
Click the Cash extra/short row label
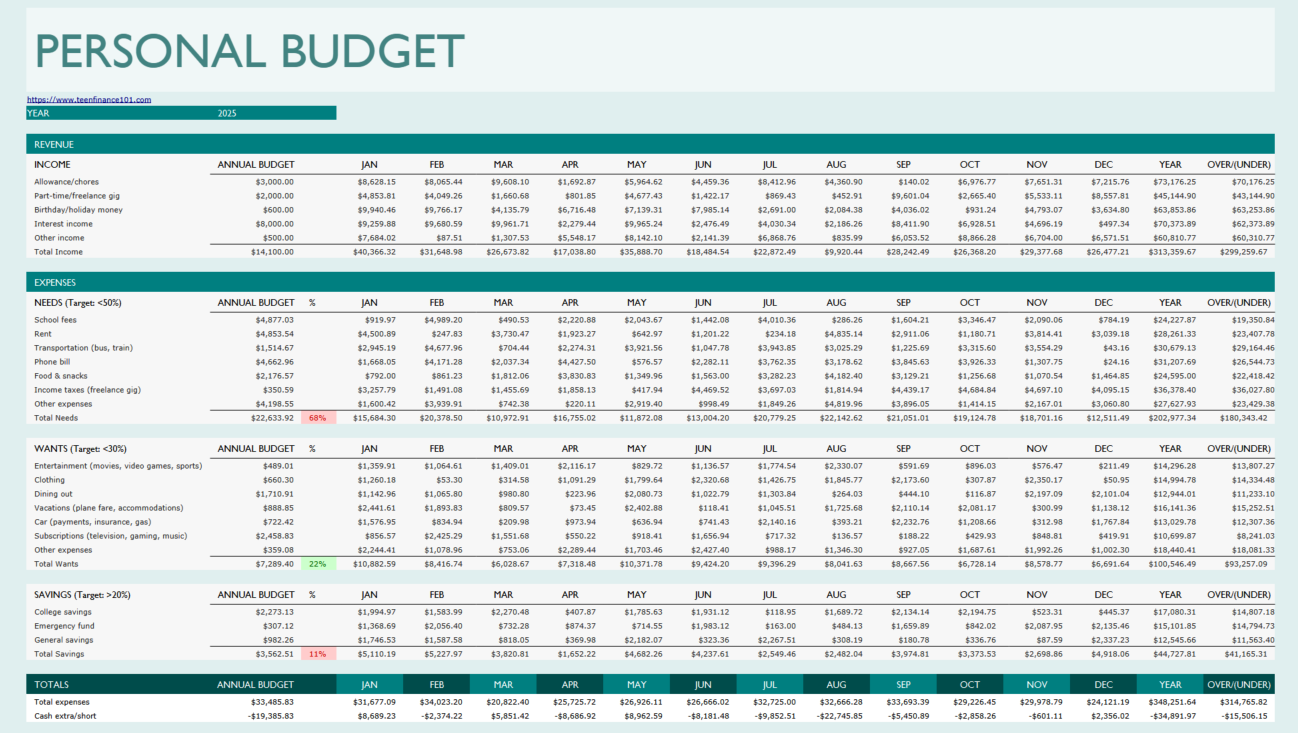[x=65, y=716]
